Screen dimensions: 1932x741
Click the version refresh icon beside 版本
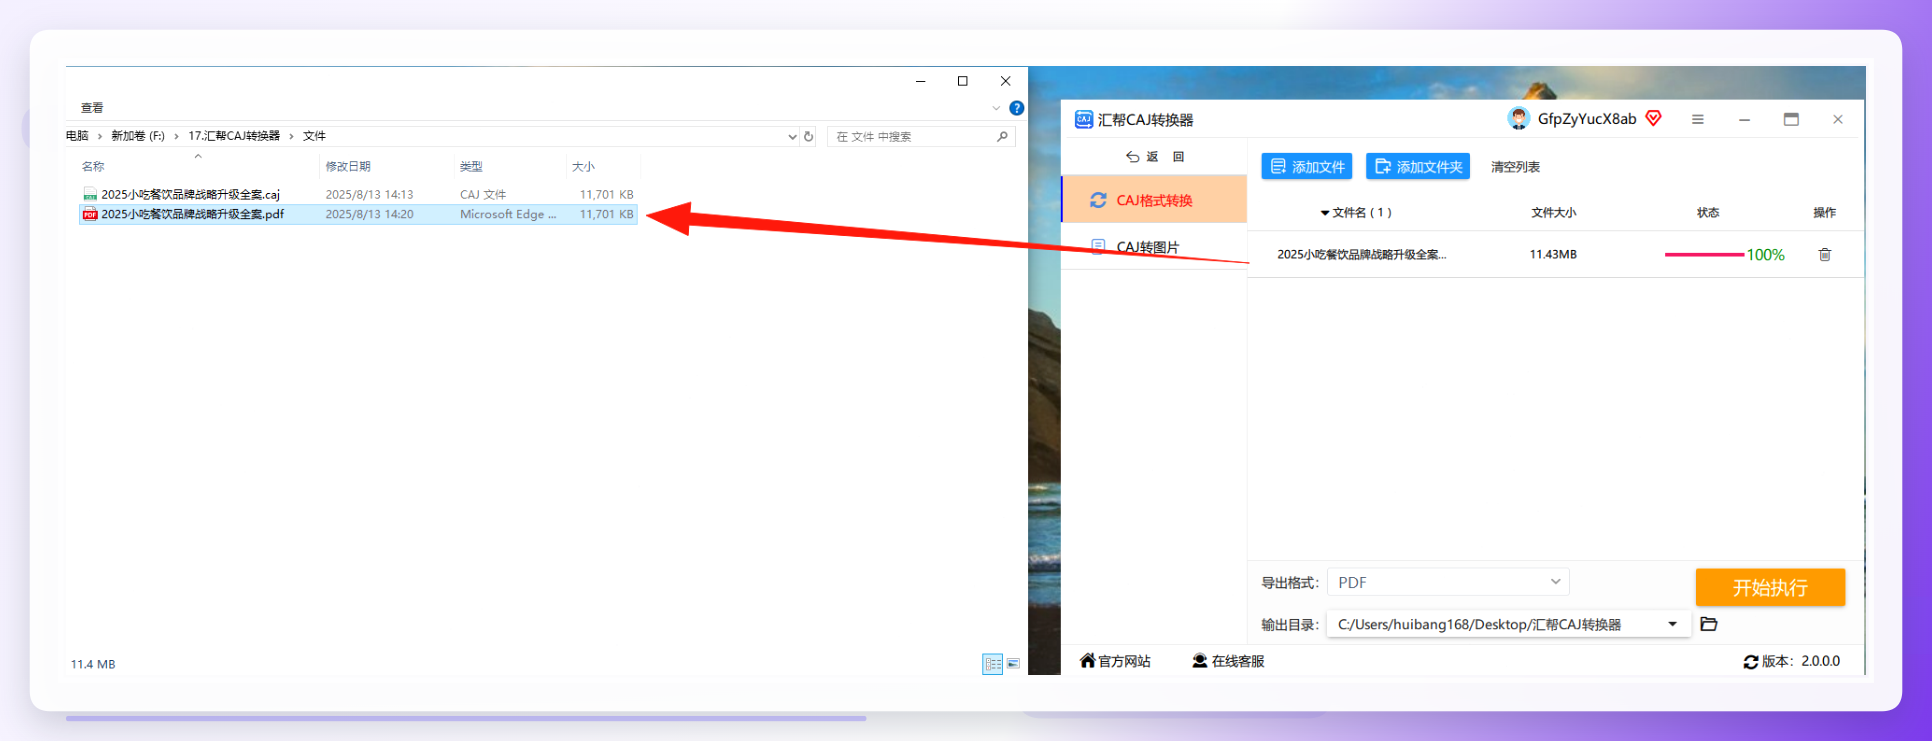1751,662
